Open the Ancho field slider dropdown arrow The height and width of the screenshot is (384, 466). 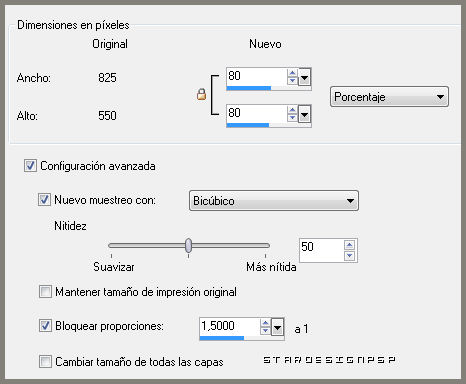[304, 78]
